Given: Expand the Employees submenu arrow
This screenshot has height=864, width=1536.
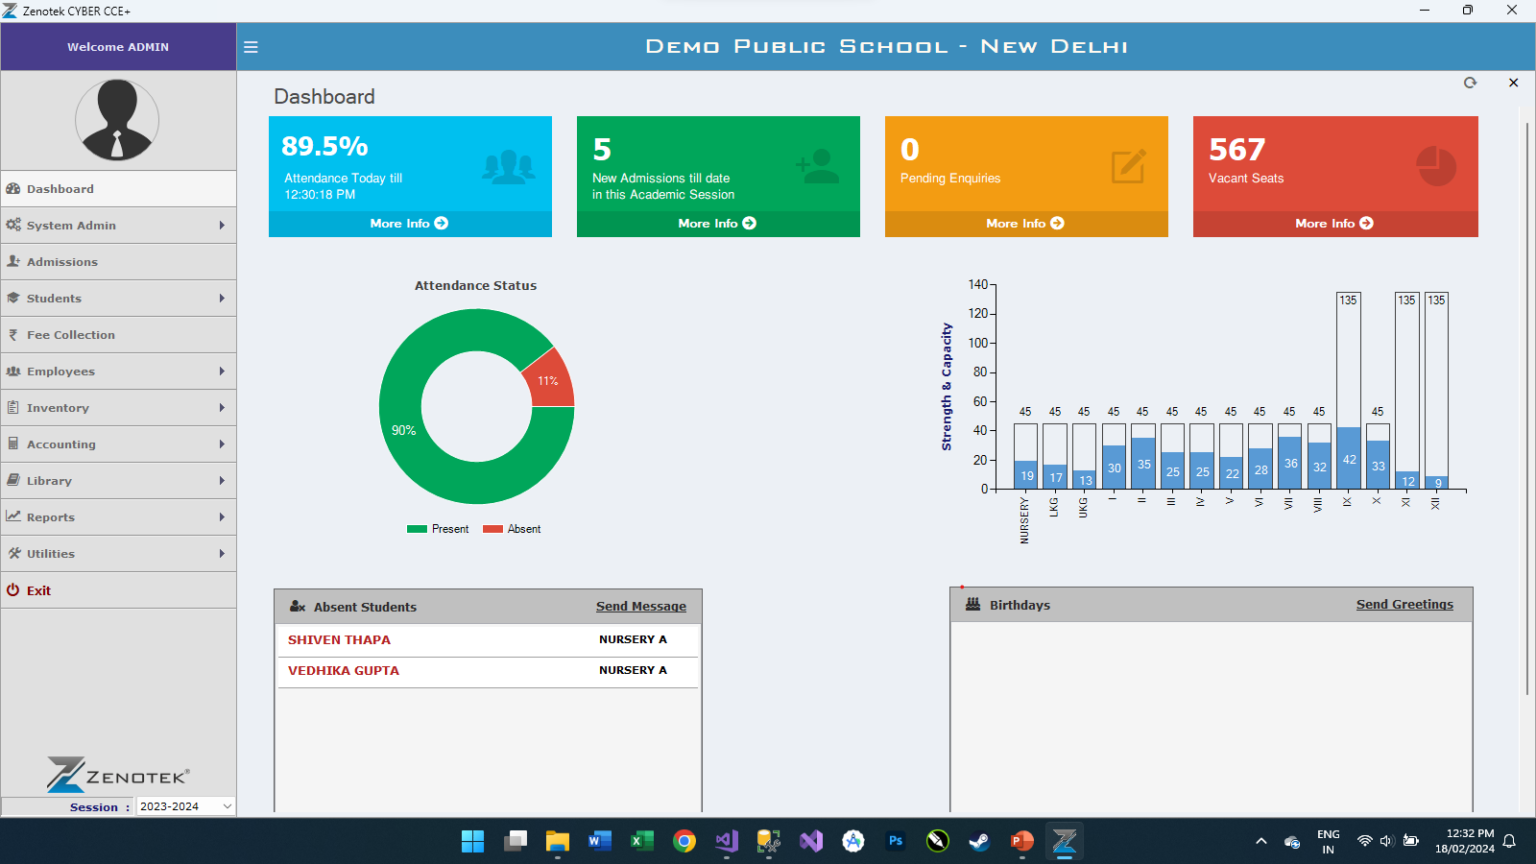Looking at the screenshot, I should point(222,372).
